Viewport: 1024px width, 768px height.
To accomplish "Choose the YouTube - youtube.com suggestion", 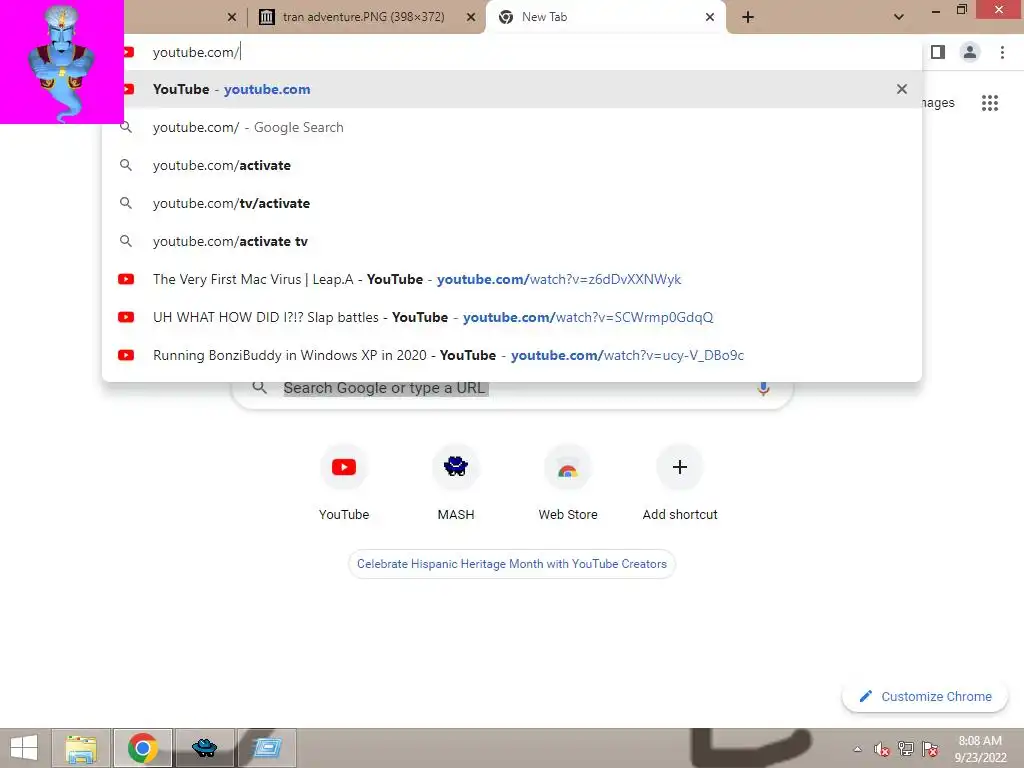I will tap(512, 89).
